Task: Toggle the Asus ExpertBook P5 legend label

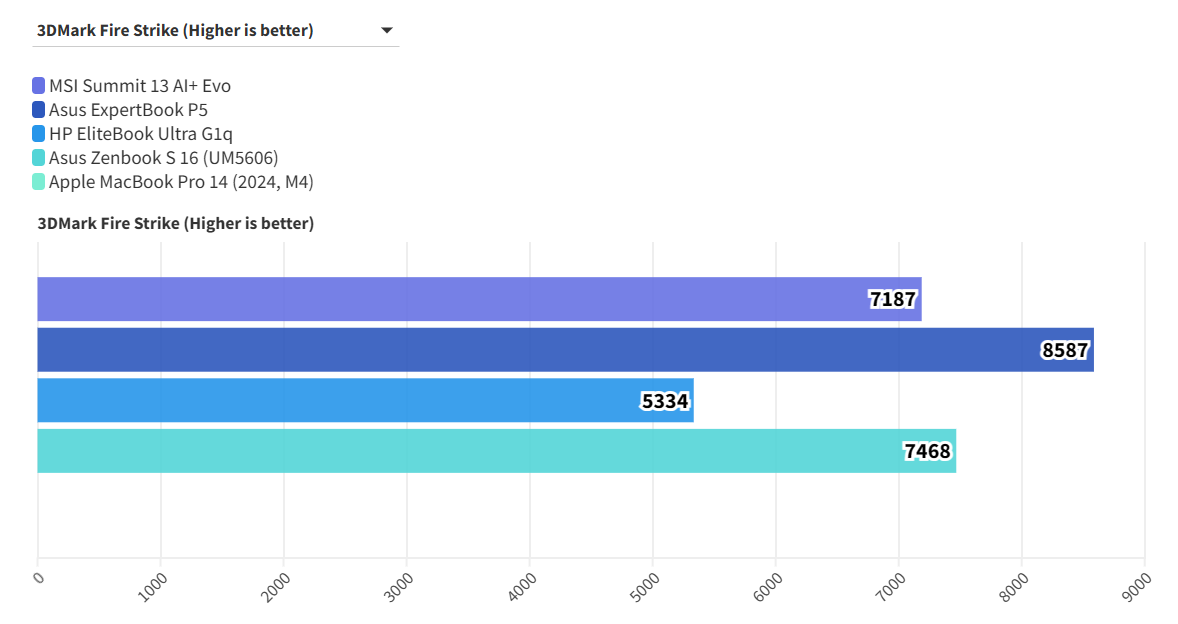Action: (x=128, y=110)
